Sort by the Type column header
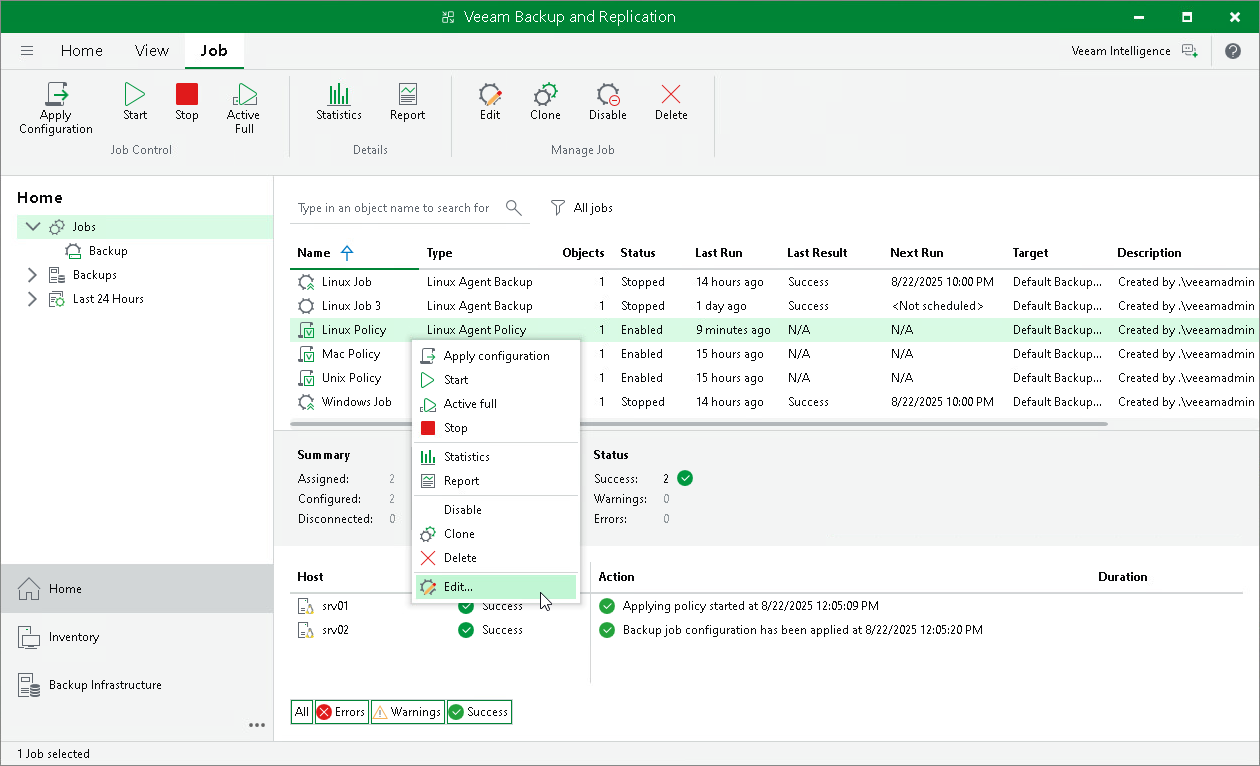 pos(439,253)
